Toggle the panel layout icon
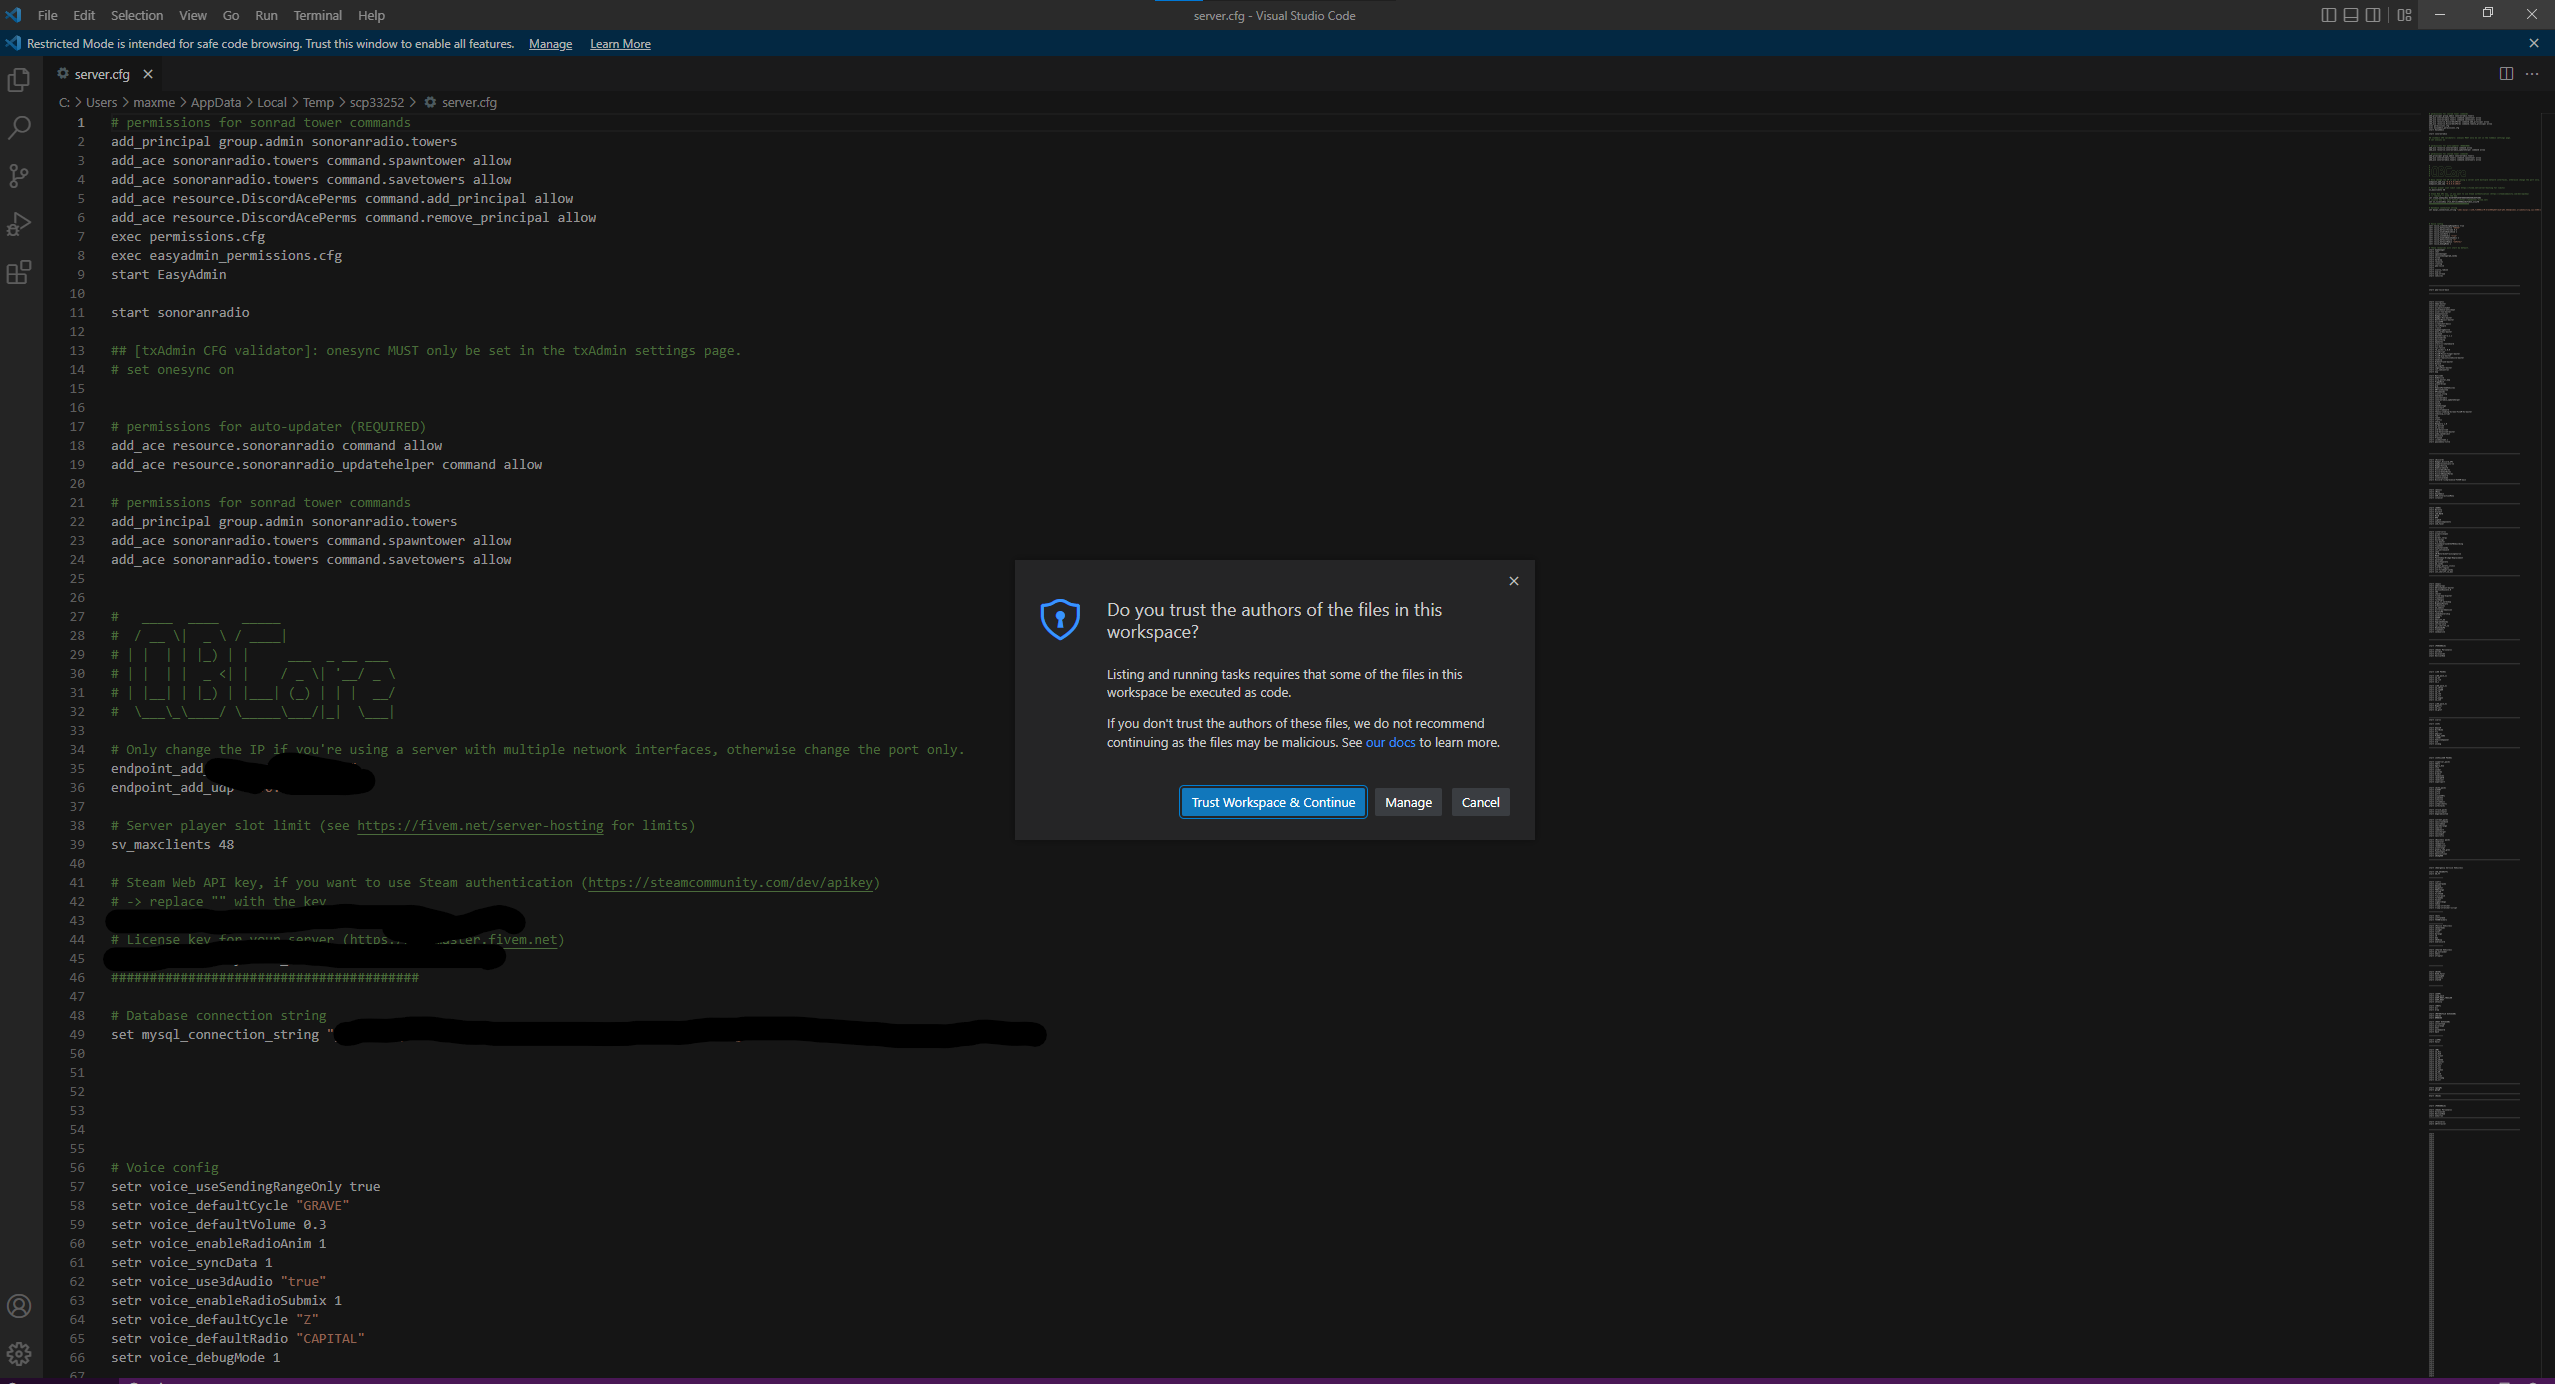The height and width of the screenshot is (1384, 2555). 2351,15
